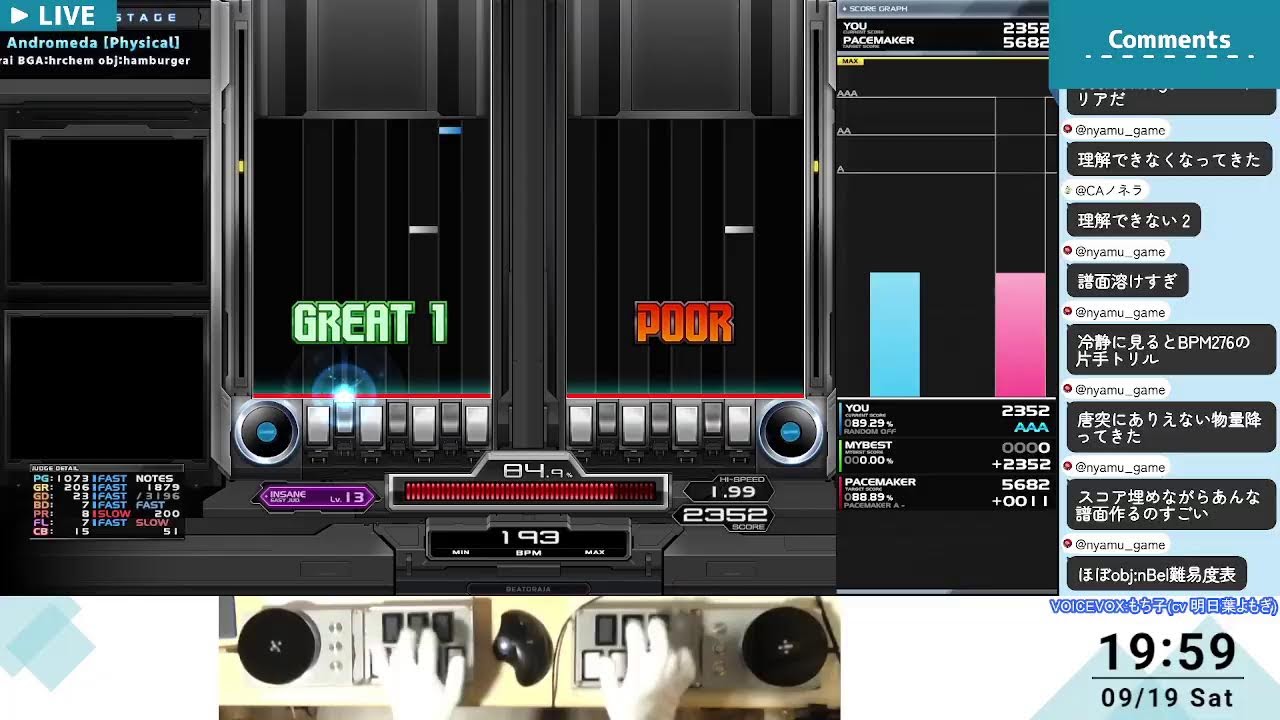Screen dimensions: 1280x720
Task: Click the YOU 89.29% AAA row
Action: [x=946, y=418]
